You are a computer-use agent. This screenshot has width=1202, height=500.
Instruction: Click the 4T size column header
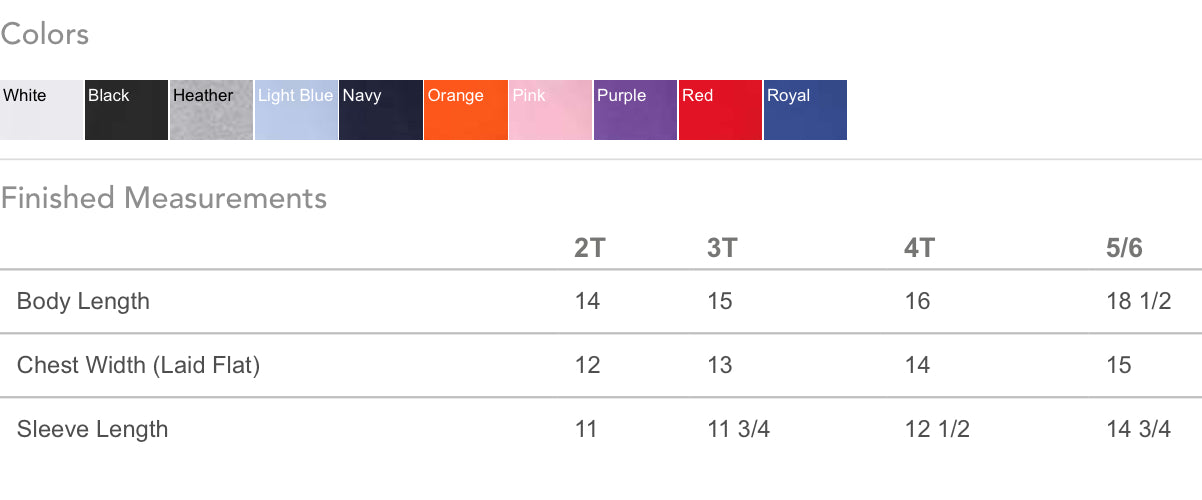[x=919, y=248]
